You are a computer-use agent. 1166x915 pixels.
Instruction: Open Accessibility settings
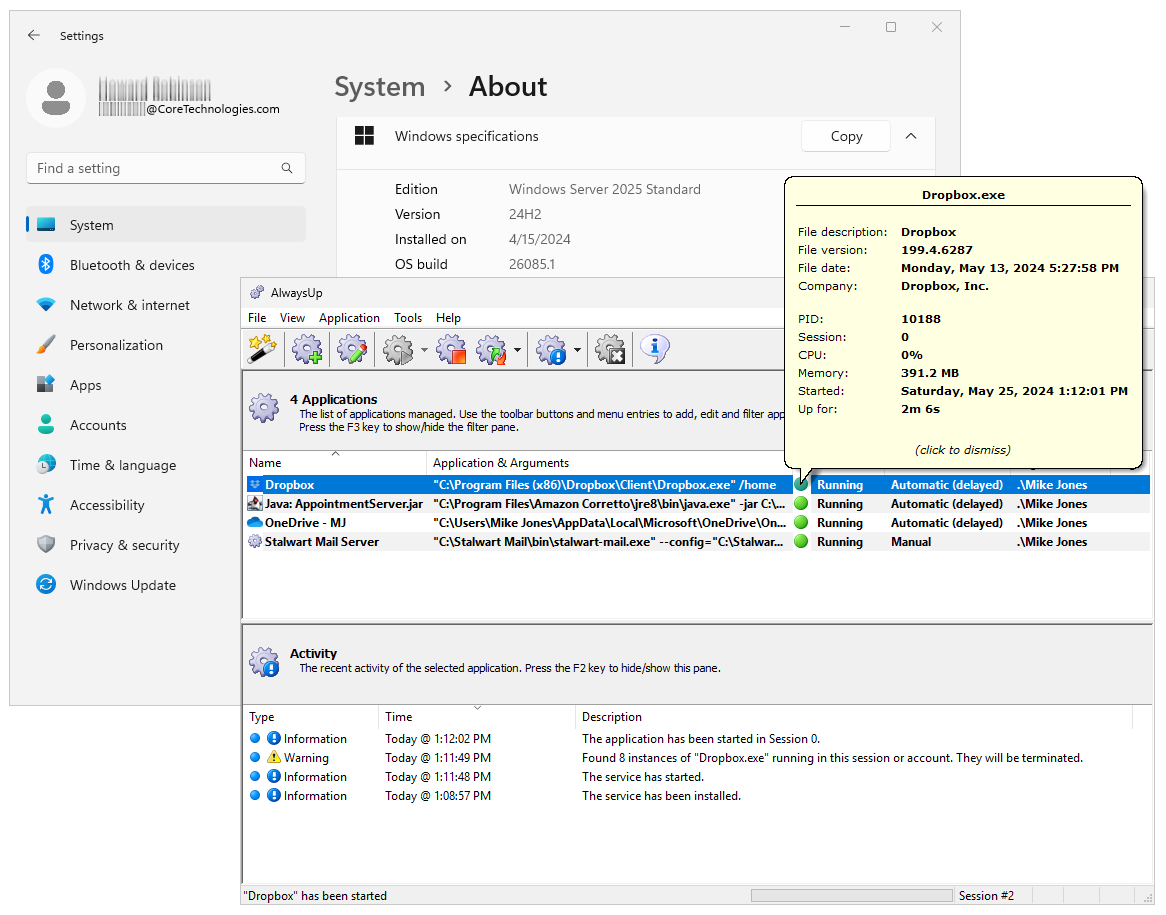tap(106, 505)
